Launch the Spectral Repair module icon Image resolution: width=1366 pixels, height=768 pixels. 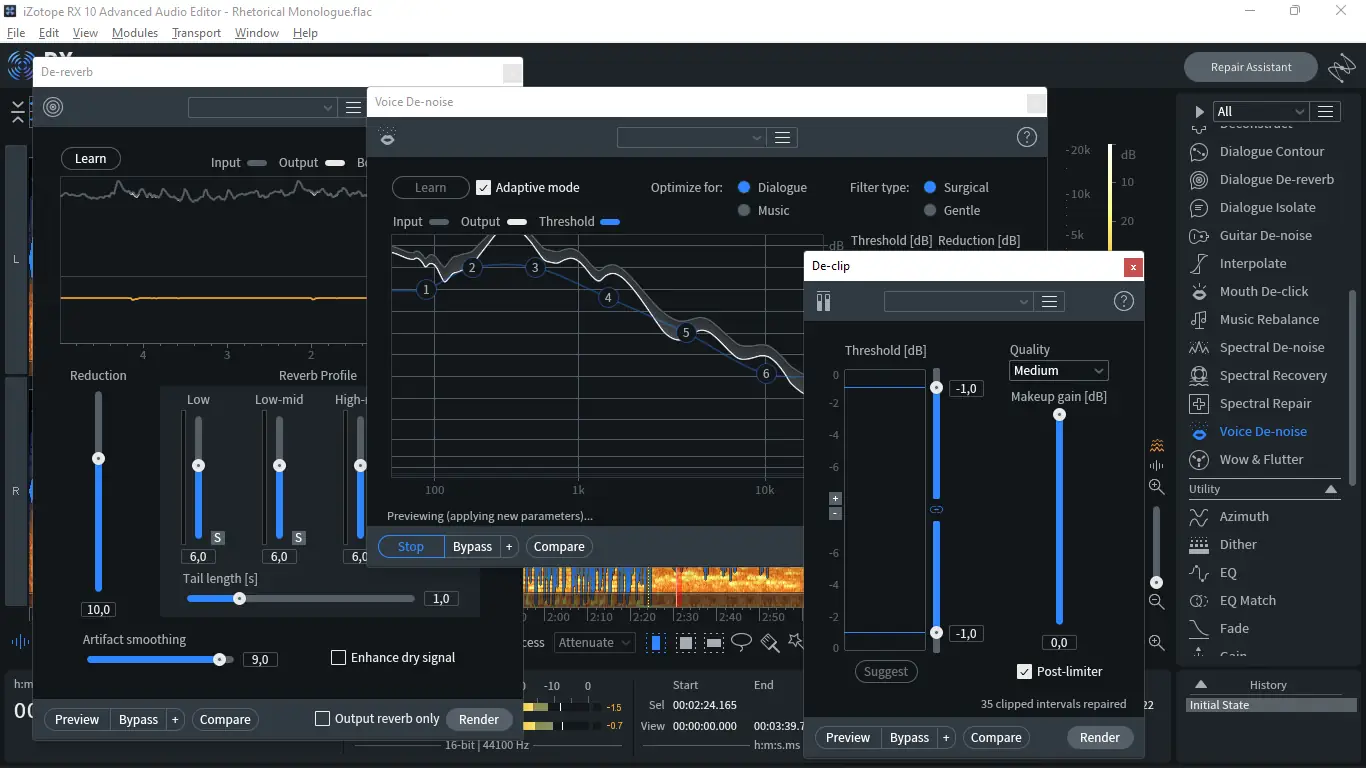[1199, 404]
